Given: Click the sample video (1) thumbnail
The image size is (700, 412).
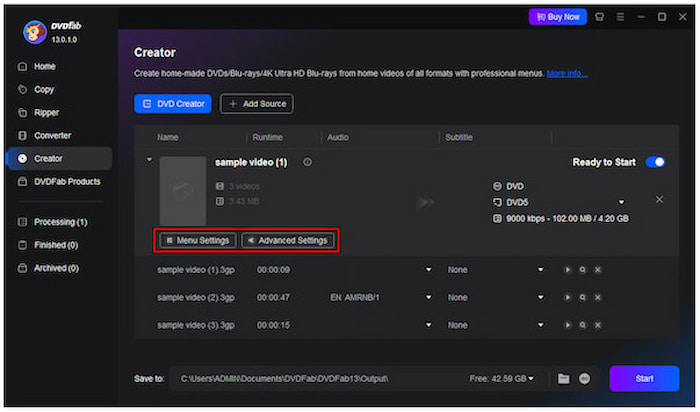Looking at the screenshot, I should pos(182,192).
